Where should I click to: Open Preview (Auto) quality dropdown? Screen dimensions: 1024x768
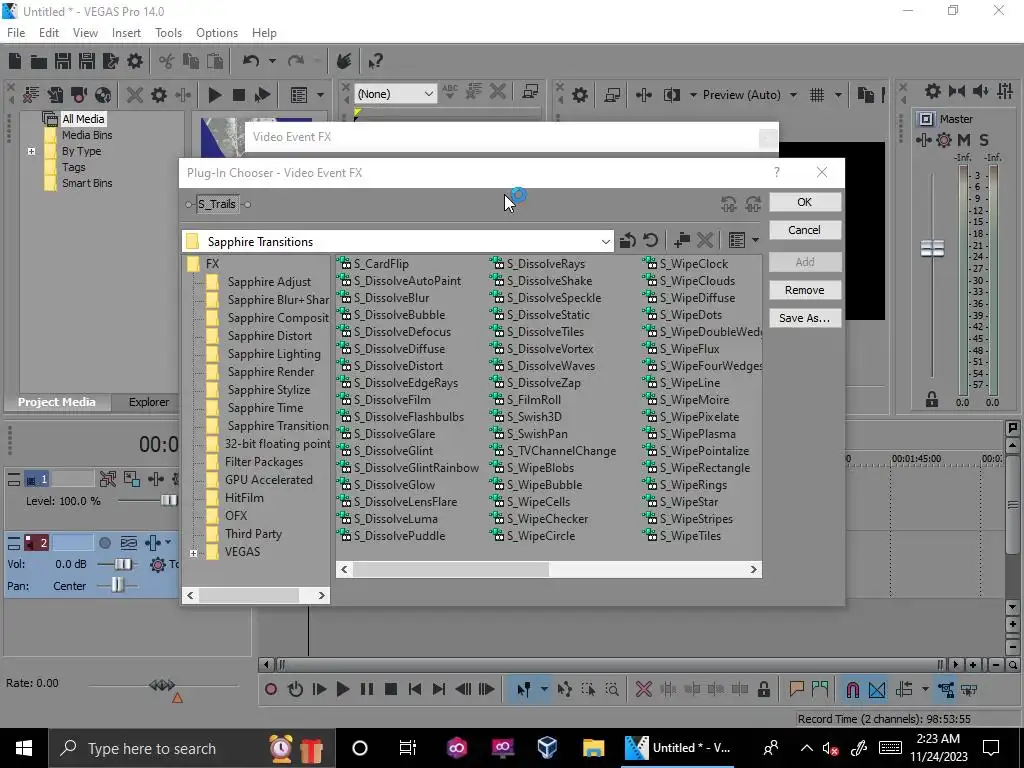click(x=793, y=95)
